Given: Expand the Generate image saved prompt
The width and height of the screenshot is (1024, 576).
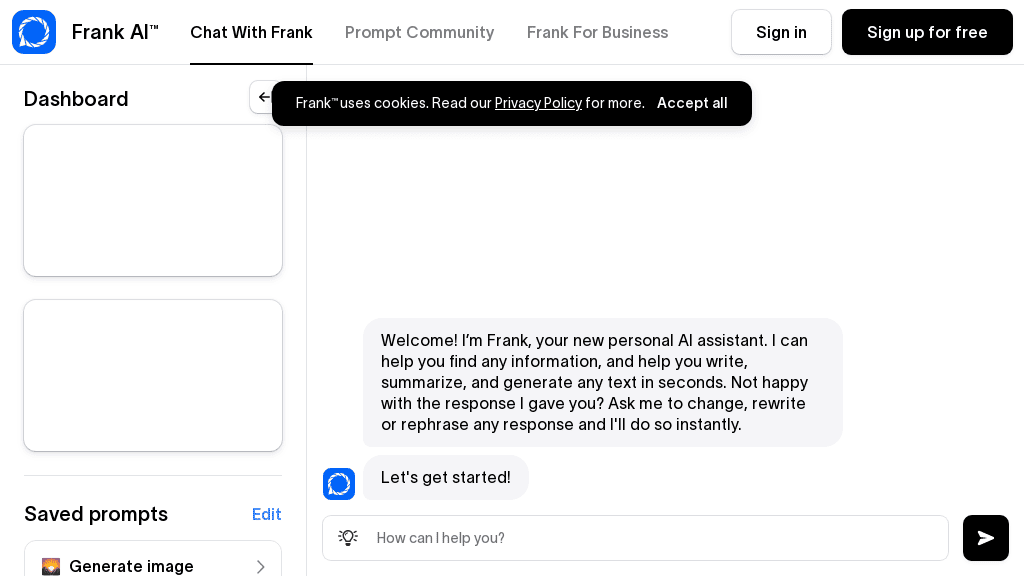Looking at the screenshot, I should point(261,567).
